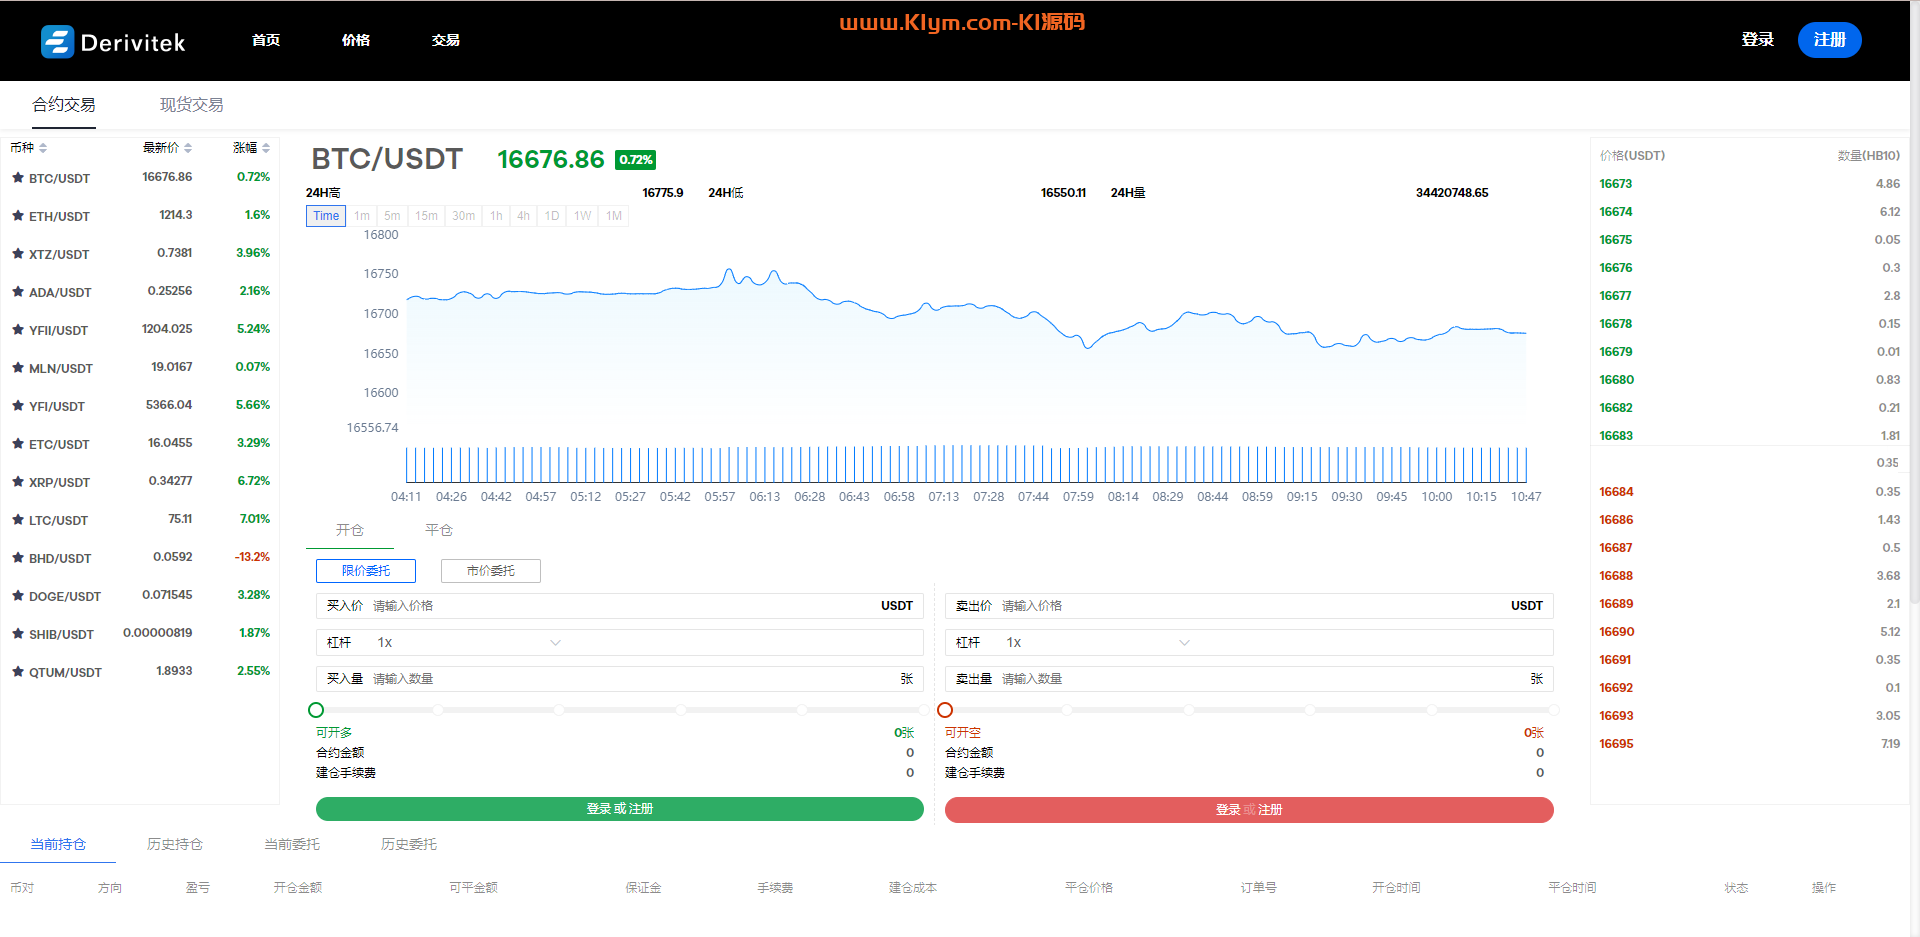The height and width of the screenshot is (937, 1920).
Task: Select the 15m chart interval
Action: click(x=426, y=216)
